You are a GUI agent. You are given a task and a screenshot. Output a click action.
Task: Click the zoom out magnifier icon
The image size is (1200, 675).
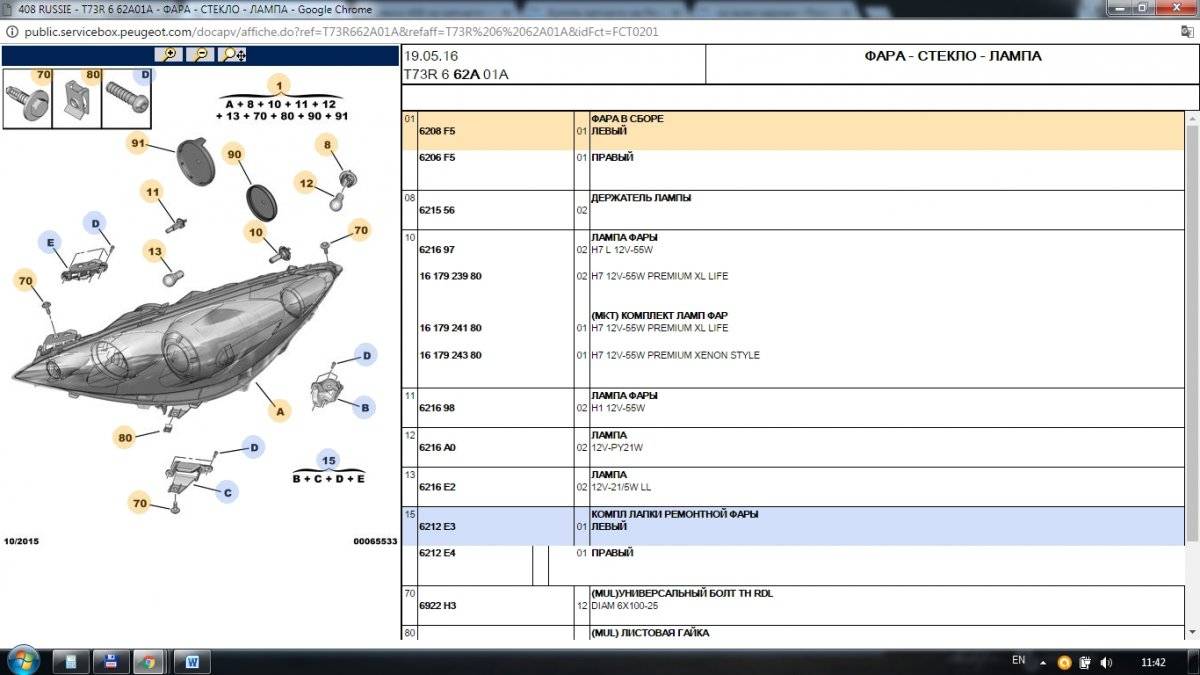(202, 55)
